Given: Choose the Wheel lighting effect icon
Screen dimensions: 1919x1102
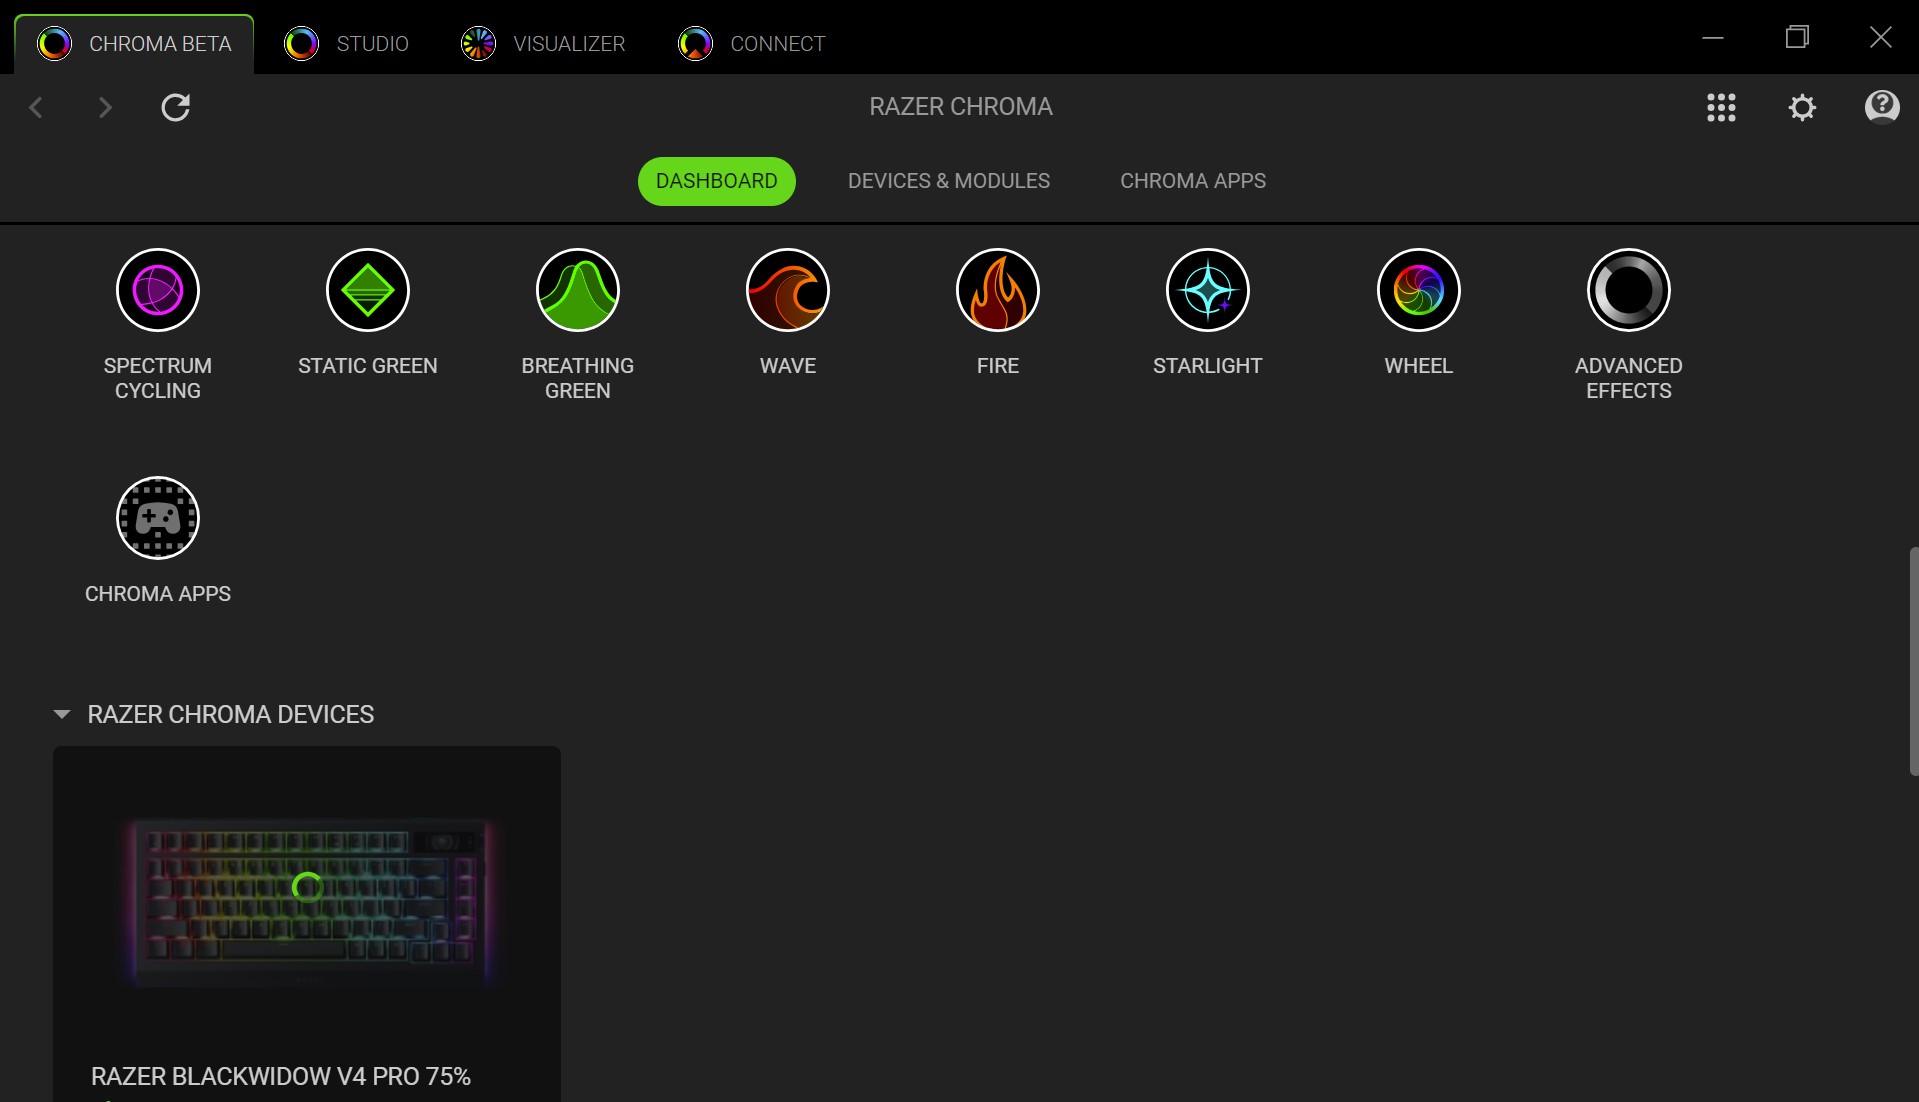Looking at the screenshot, I should 1419,290.
